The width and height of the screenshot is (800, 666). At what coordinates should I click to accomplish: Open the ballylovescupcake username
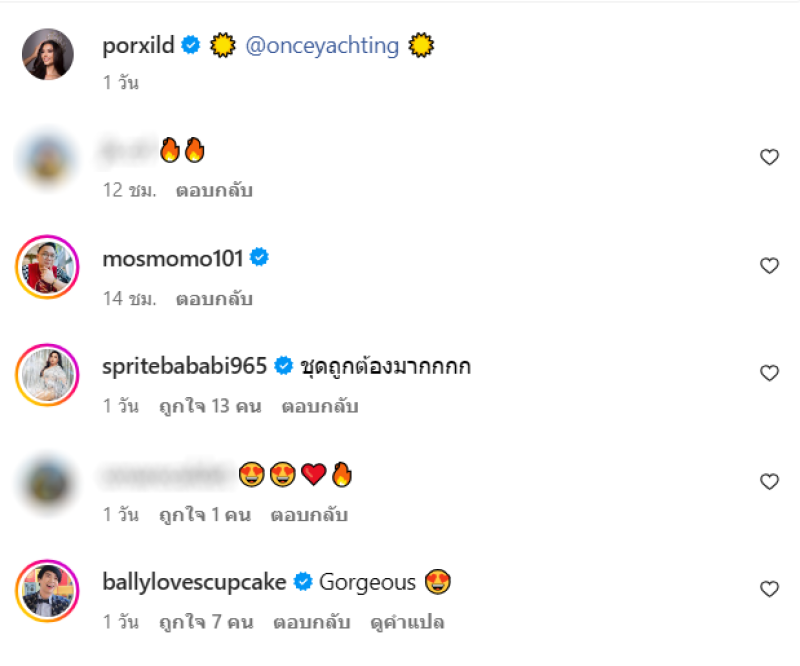click(x=194, y=582)
